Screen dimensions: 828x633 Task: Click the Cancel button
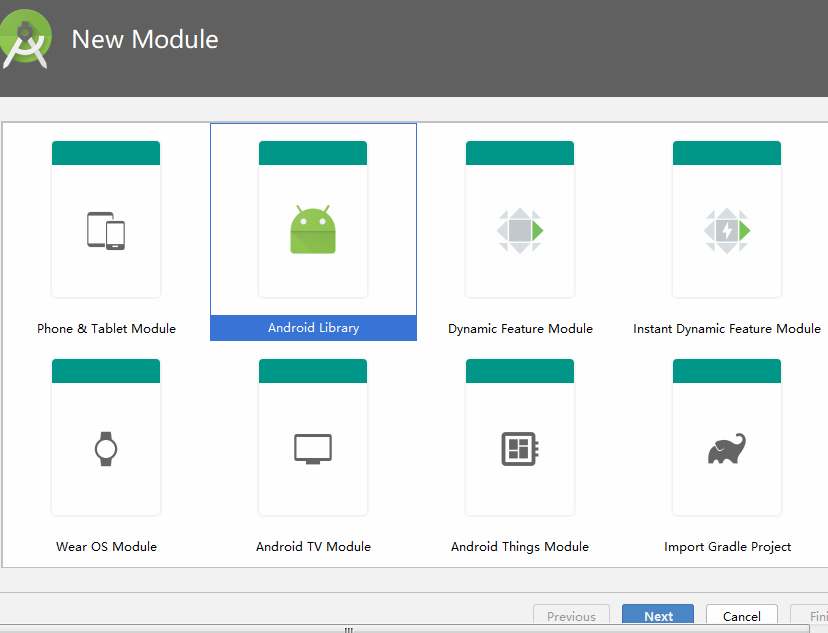(741, 616)
